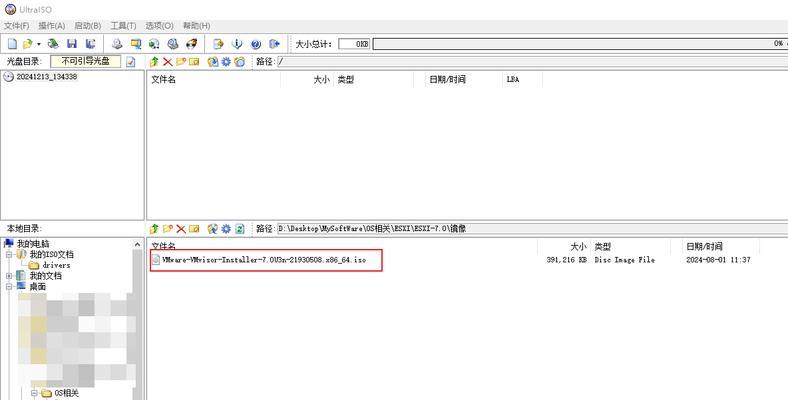Select the 20241213_134338 disc tree item
The image size is (788, 400).
click(x=41, y=77)
